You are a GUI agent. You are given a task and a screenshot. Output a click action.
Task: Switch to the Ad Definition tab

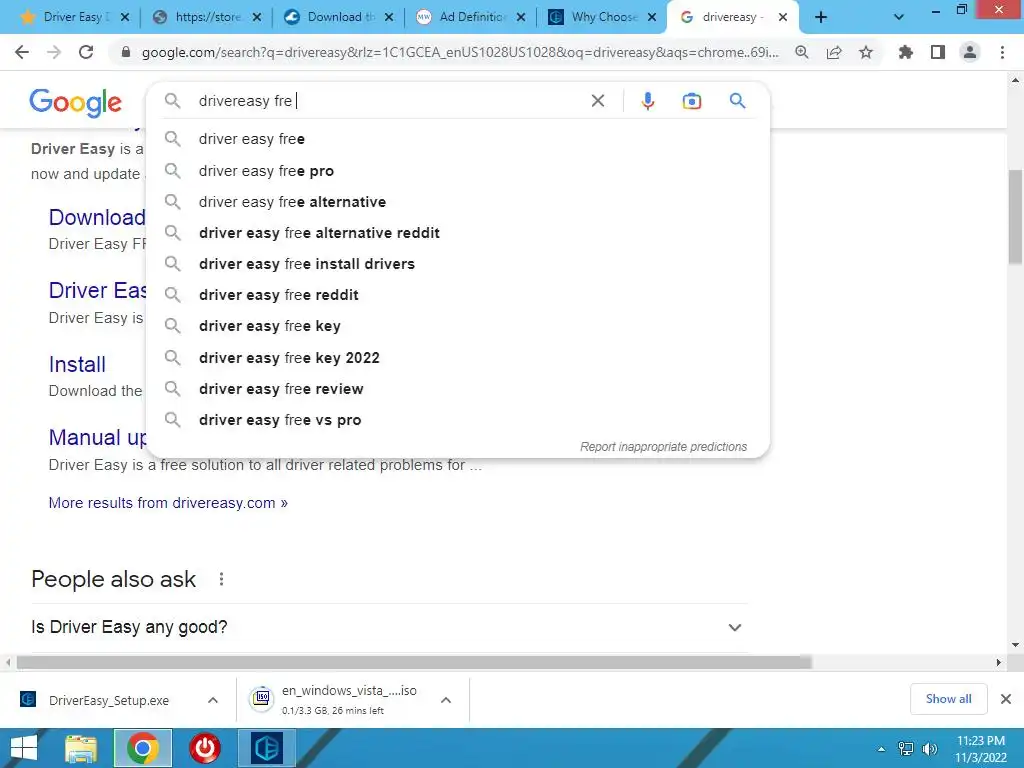[x=470, y=17]
